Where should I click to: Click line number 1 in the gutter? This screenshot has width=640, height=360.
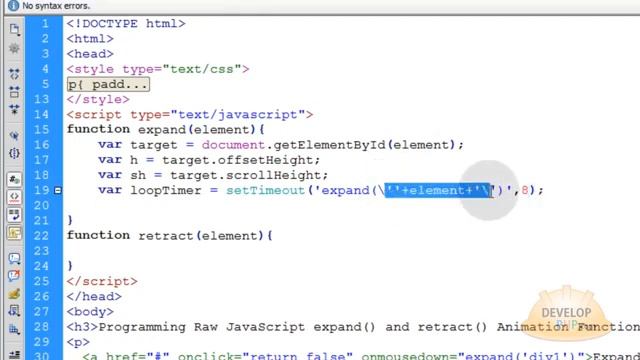pyautogui.click(x=45, y=23)
